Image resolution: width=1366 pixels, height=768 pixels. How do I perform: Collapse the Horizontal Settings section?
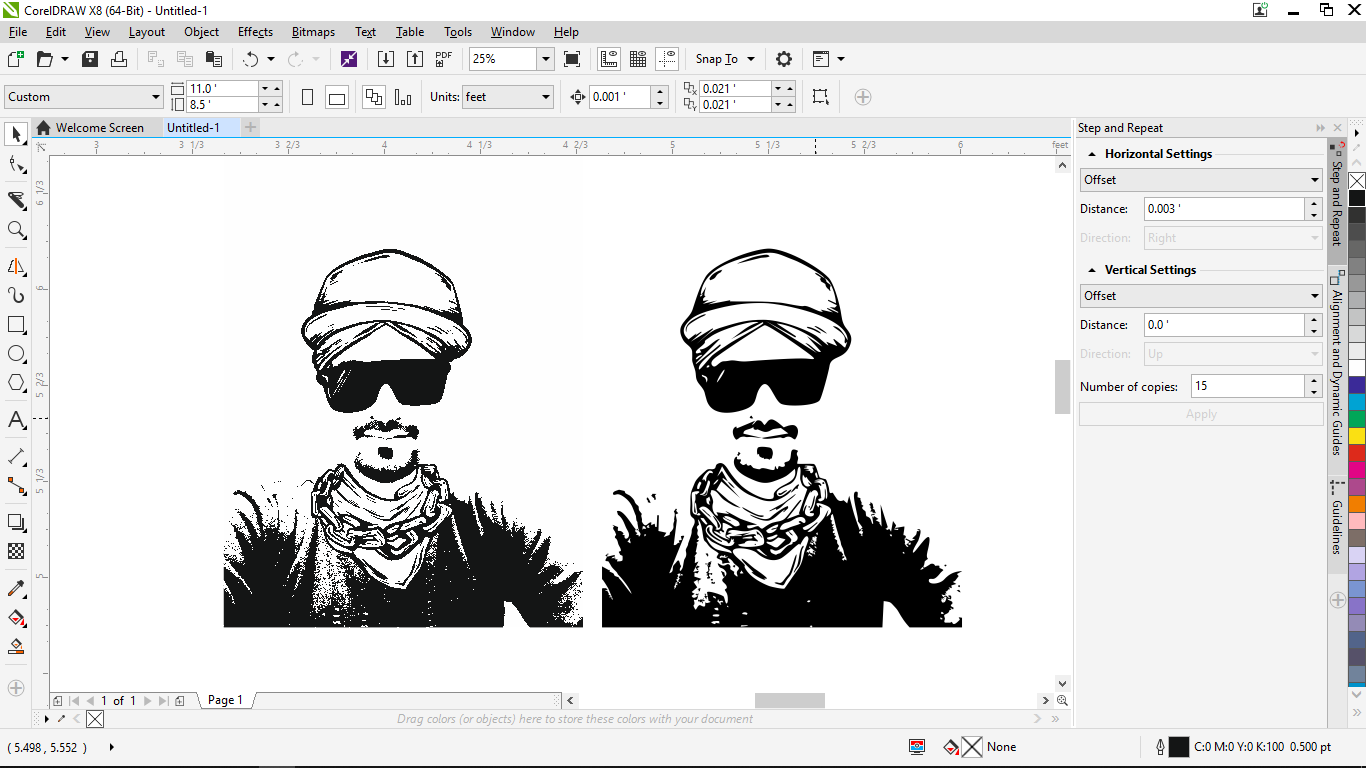pyautogui.click(x=1091, y=154)
